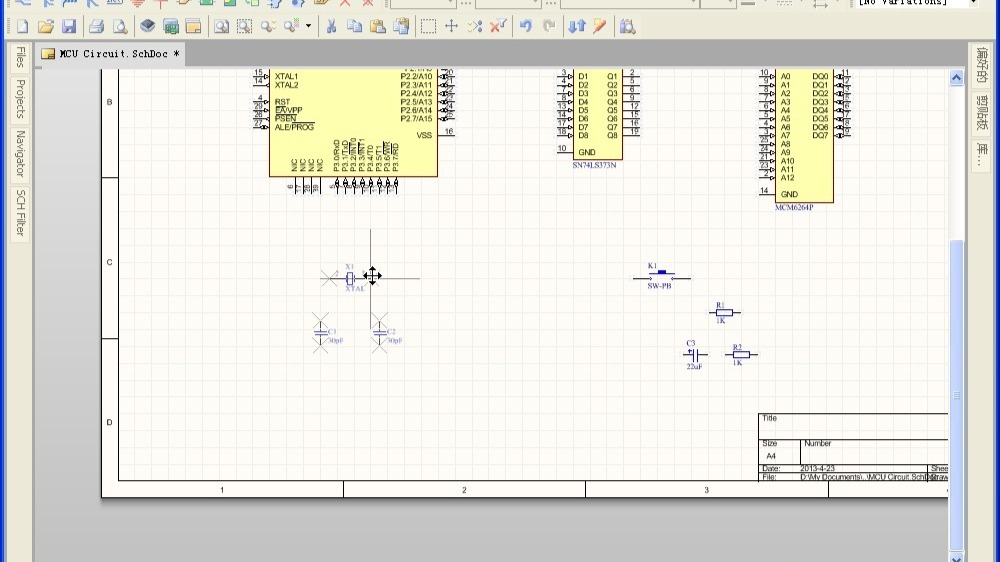Paste from clipboard icon
This screenshot has height=562, width=1000.
[378, 26]
